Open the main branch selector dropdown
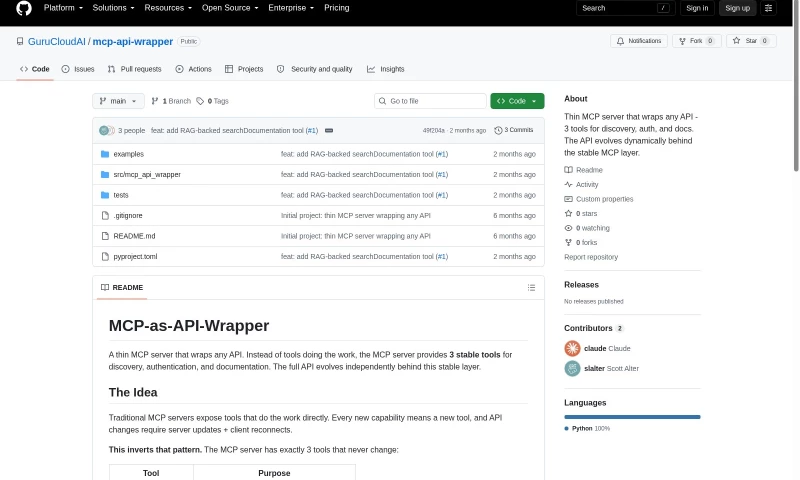This screenshot has width=800, height=480. (118, 101)
